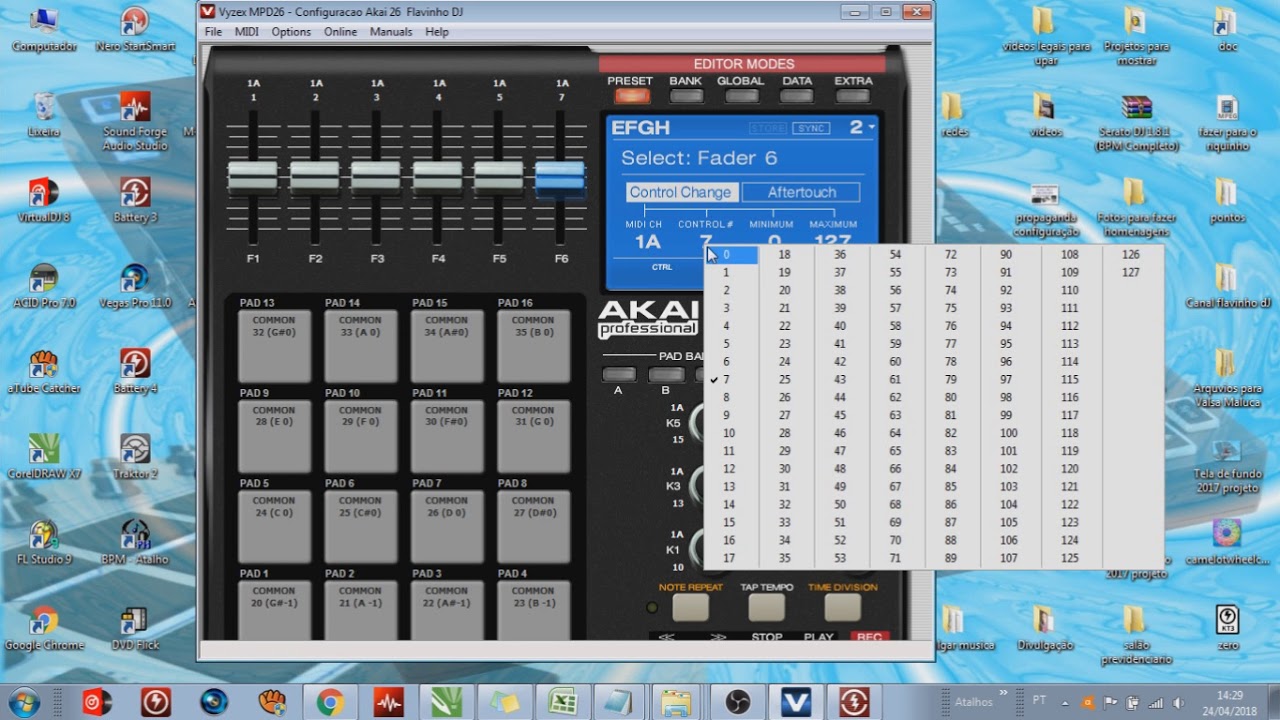Click the blue F6 fader handle
The height and width of the screenshot is (720, 1280).
(x=560, y=176)
